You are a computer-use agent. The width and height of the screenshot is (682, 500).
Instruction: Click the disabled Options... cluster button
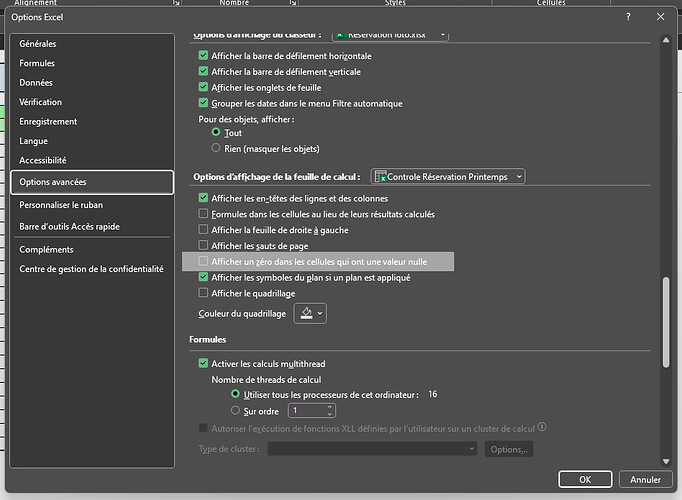tap(509, 450)
